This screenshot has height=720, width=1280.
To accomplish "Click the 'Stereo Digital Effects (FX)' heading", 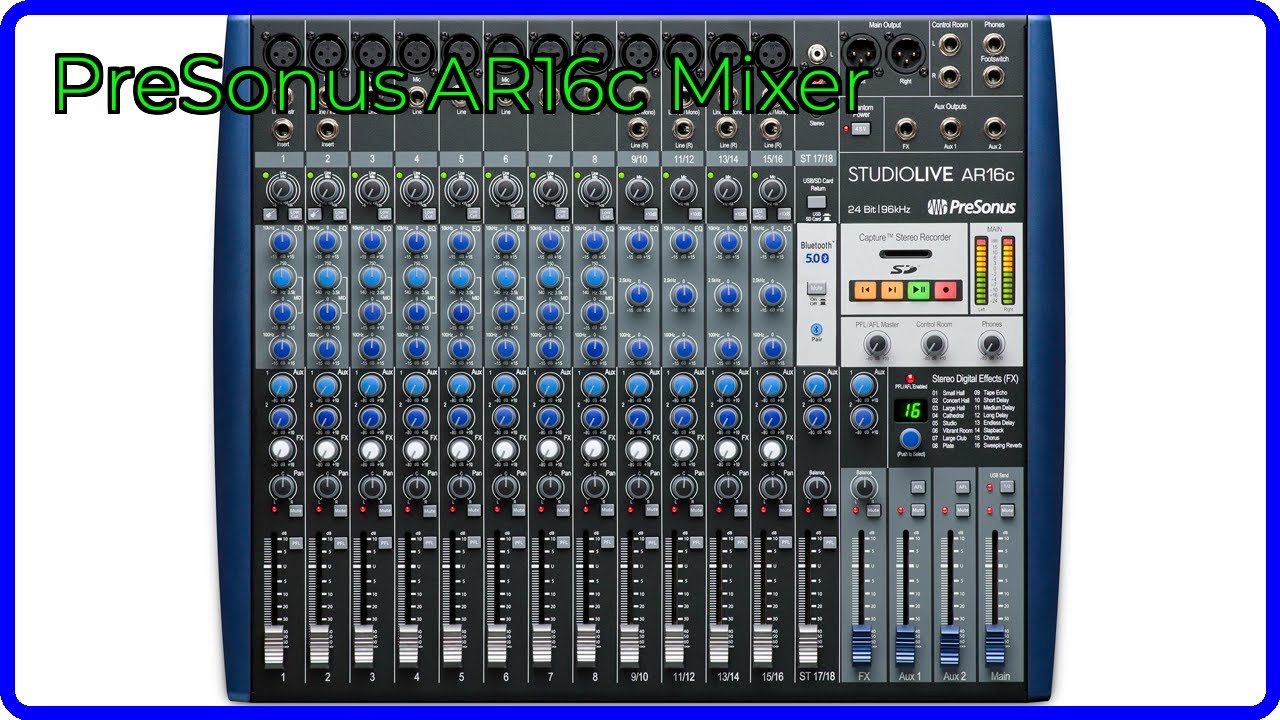I will coord(974,379).
